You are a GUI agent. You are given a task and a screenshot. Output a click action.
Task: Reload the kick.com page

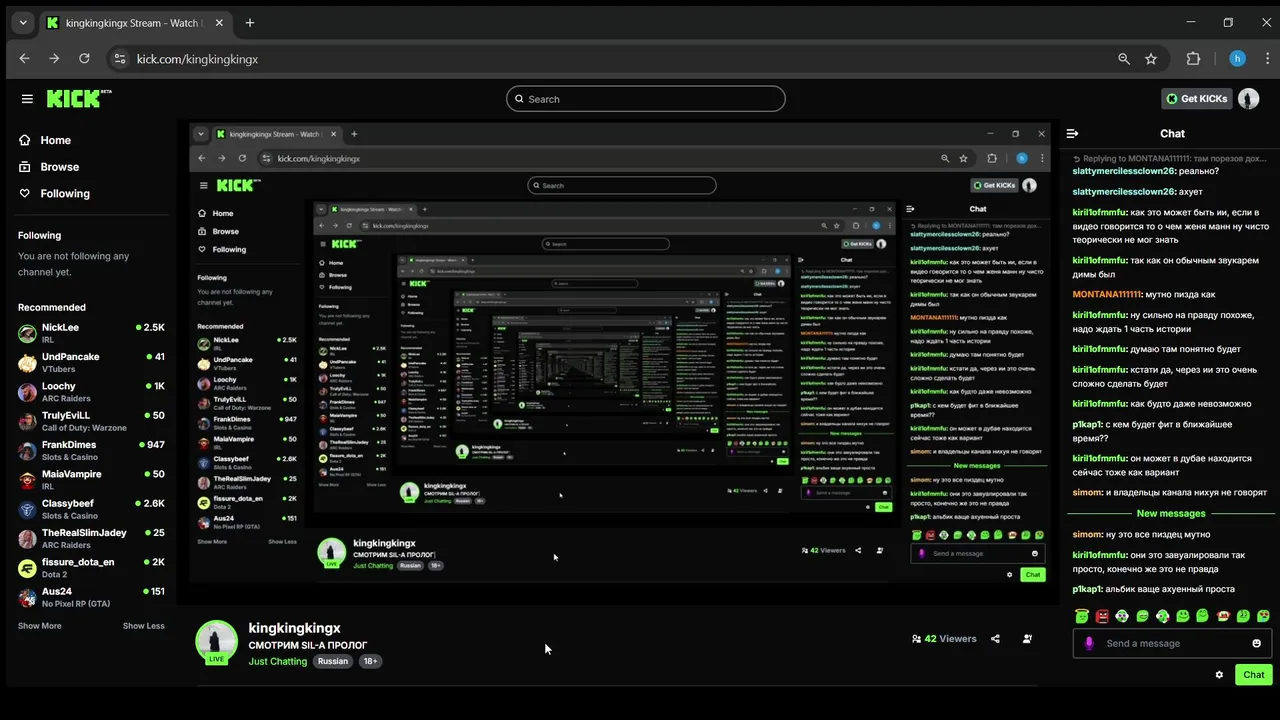[84, 59]
